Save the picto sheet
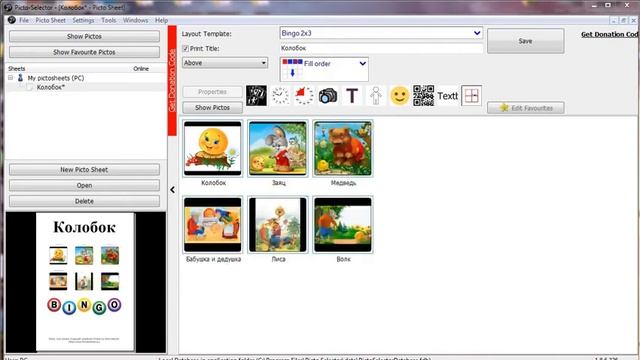 click(526, 41)
